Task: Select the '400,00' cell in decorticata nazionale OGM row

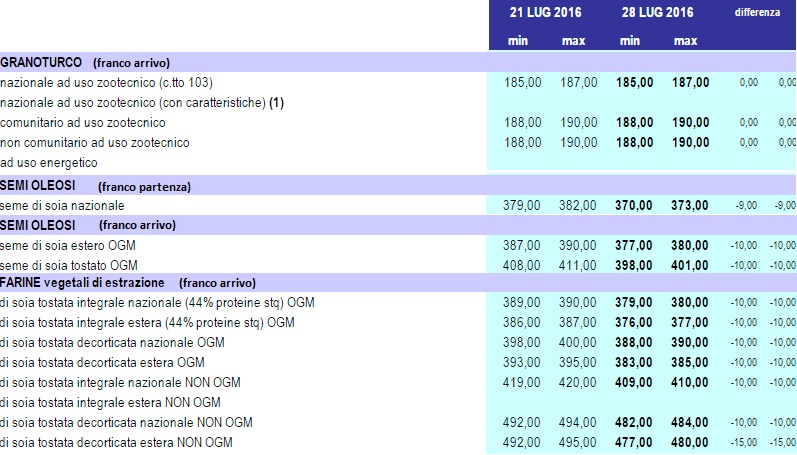Action: 577,342
